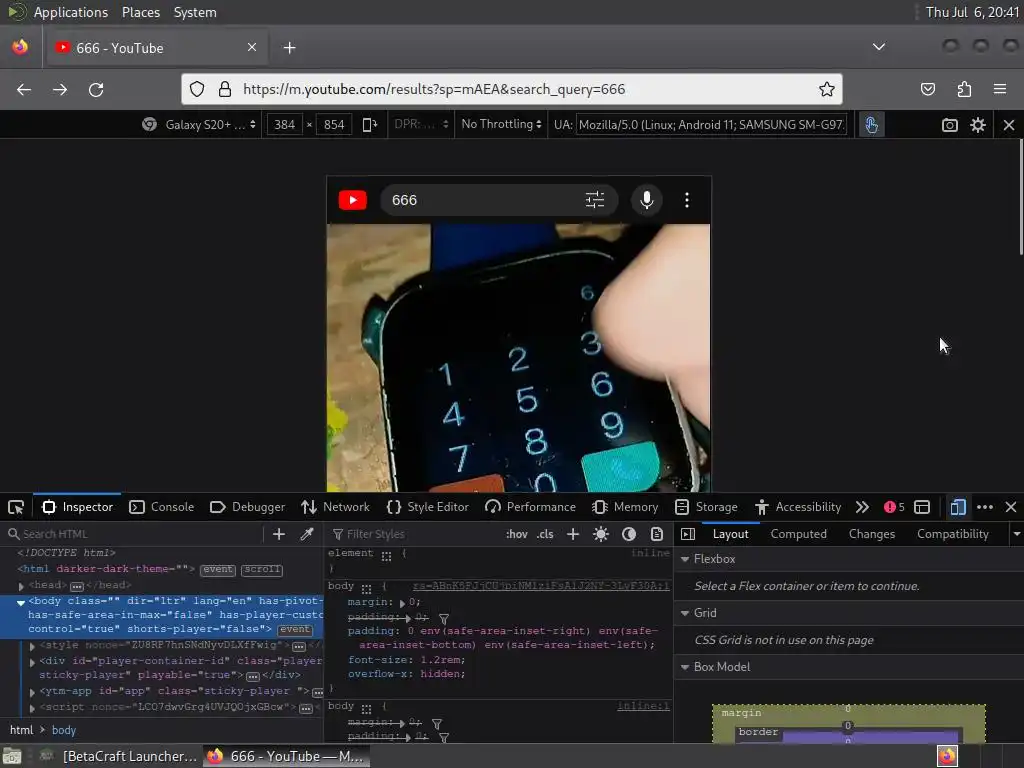Open a new browser tab
The image size is (1024, 768).
coord(289,48)
